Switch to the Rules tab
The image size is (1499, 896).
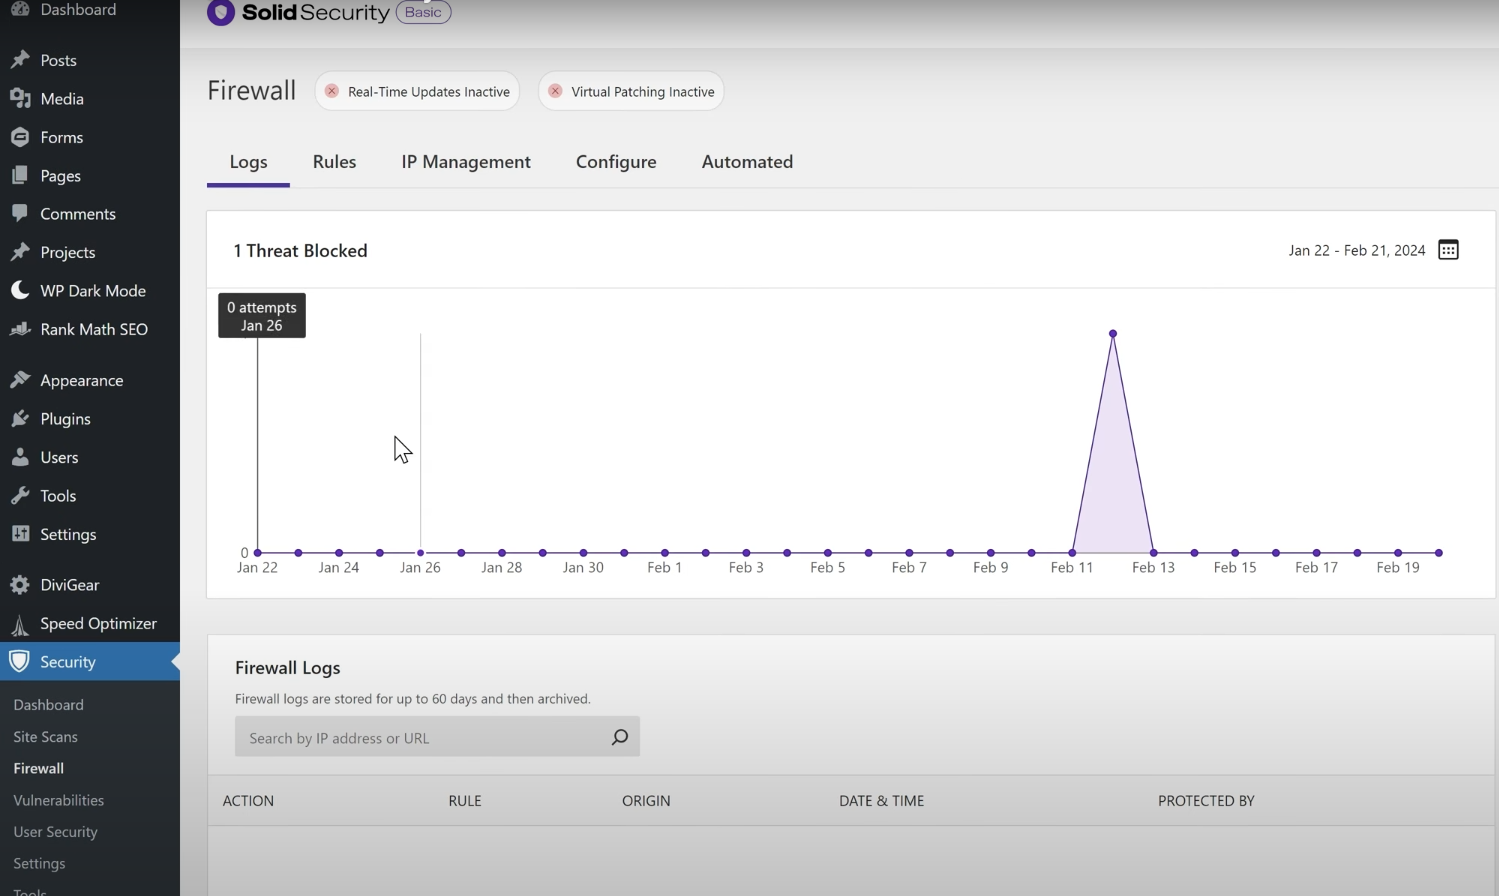[x=334, y=162]
